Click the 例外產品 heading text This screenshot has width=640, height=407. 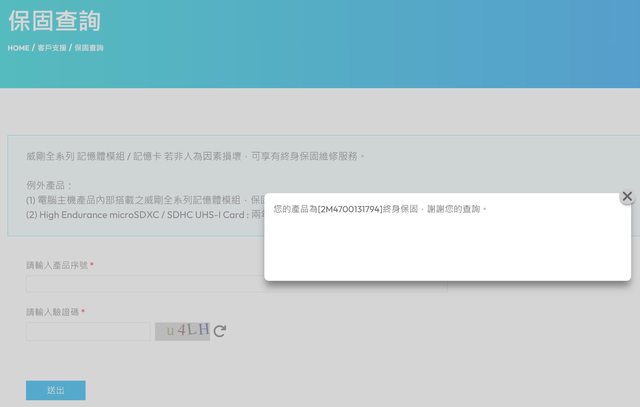49,186
